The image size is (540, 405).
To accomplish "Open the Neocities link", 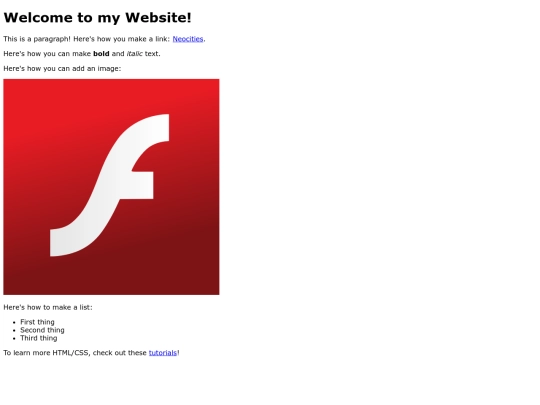I will pos(188,39).
